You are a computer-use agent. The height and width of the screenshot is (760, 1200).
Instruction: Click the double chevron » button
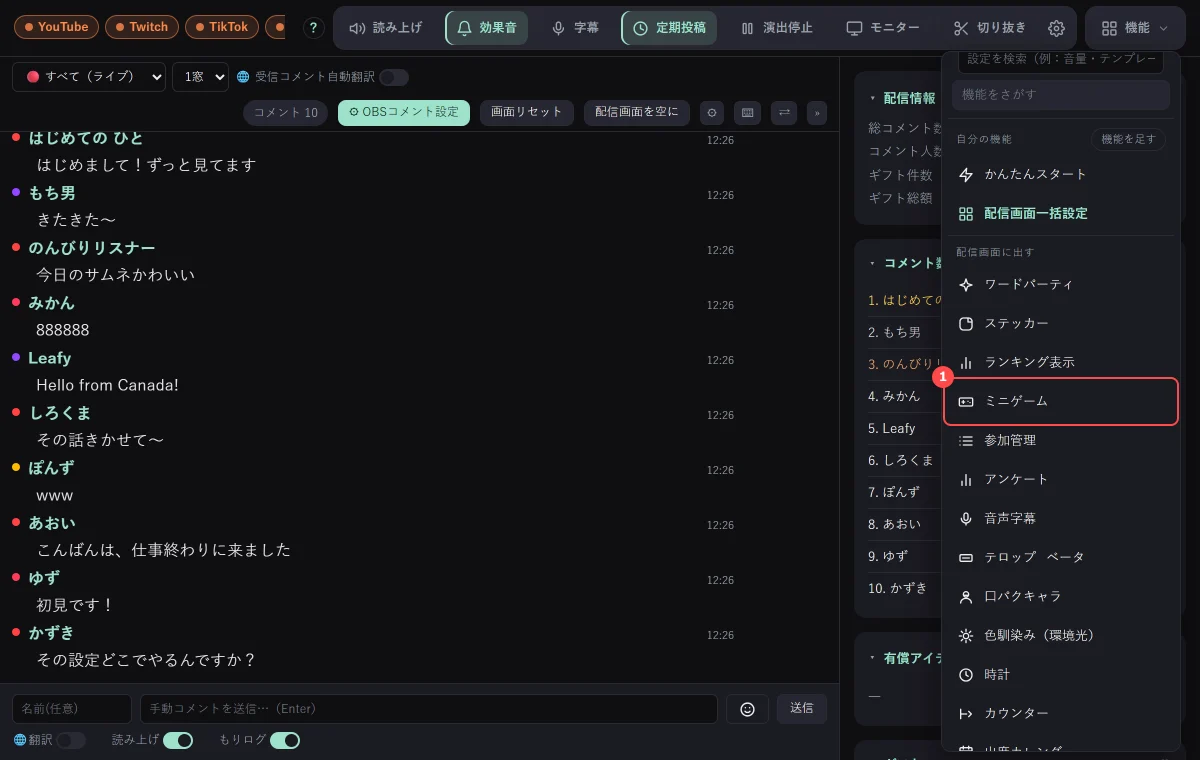pos(817,113)
